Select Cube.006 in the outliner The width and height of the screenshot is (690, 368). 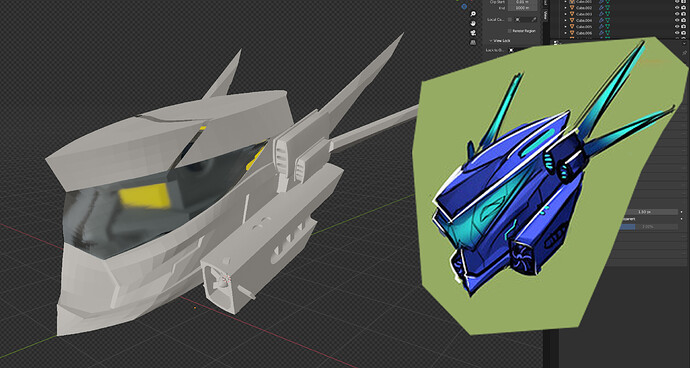(x=584, y=33)
